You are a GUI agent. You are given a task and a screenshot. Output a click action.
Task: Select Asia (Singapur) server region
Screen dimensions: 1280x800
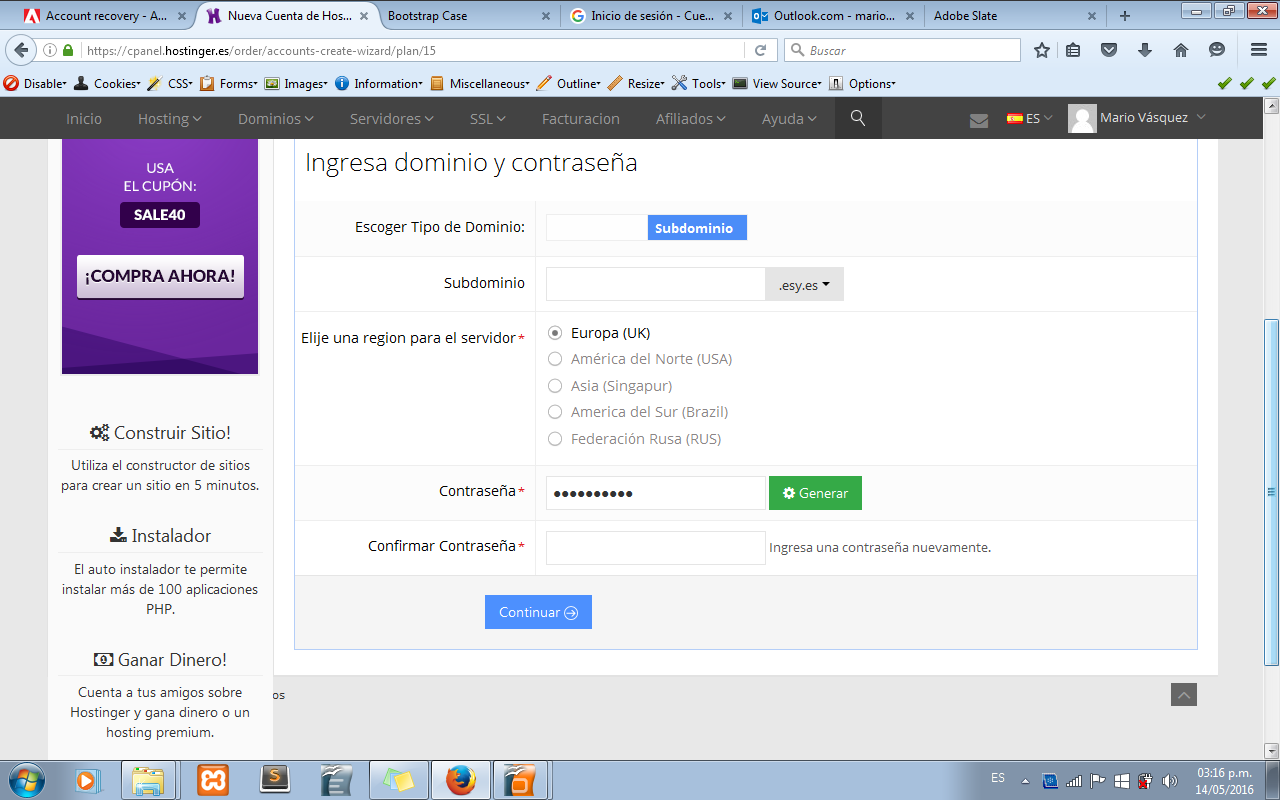tap(555, 386)
